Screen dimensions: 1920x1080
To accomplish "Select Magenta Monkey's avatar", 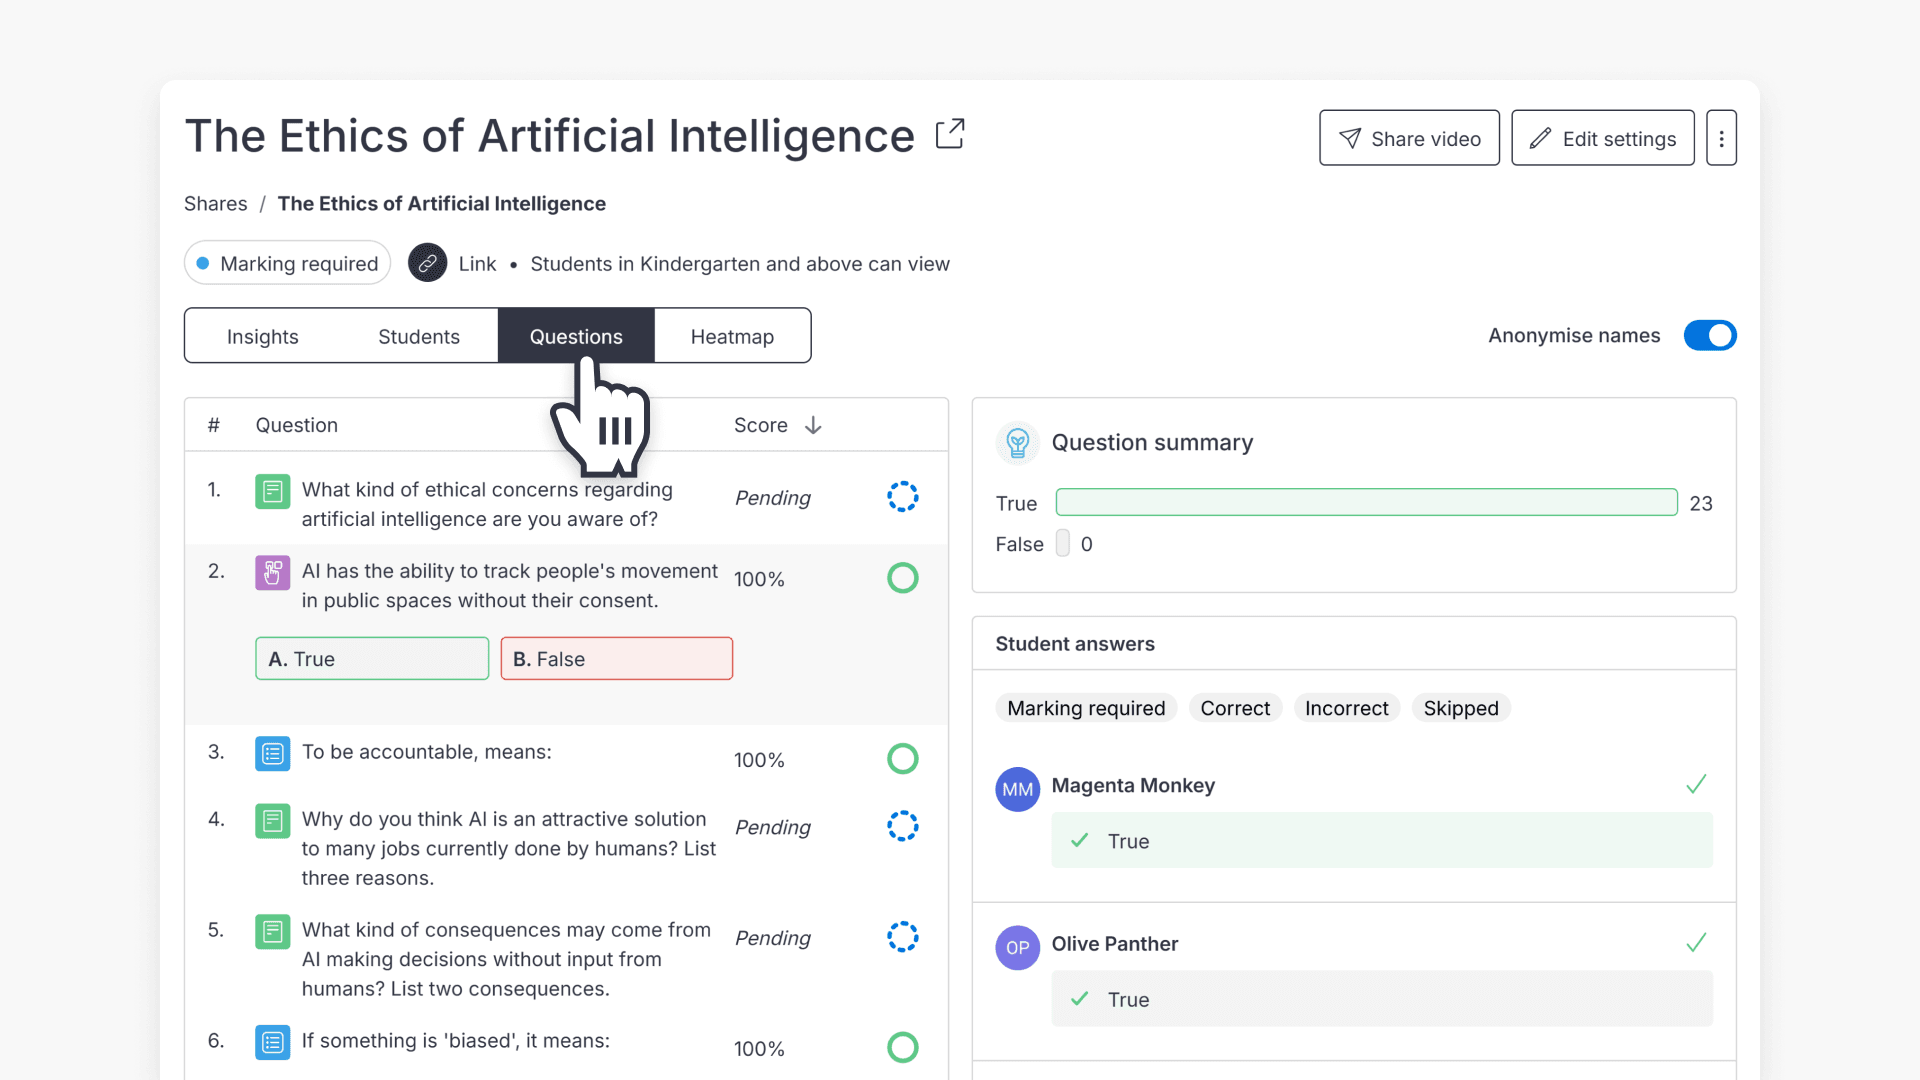I will [1017, 789].
